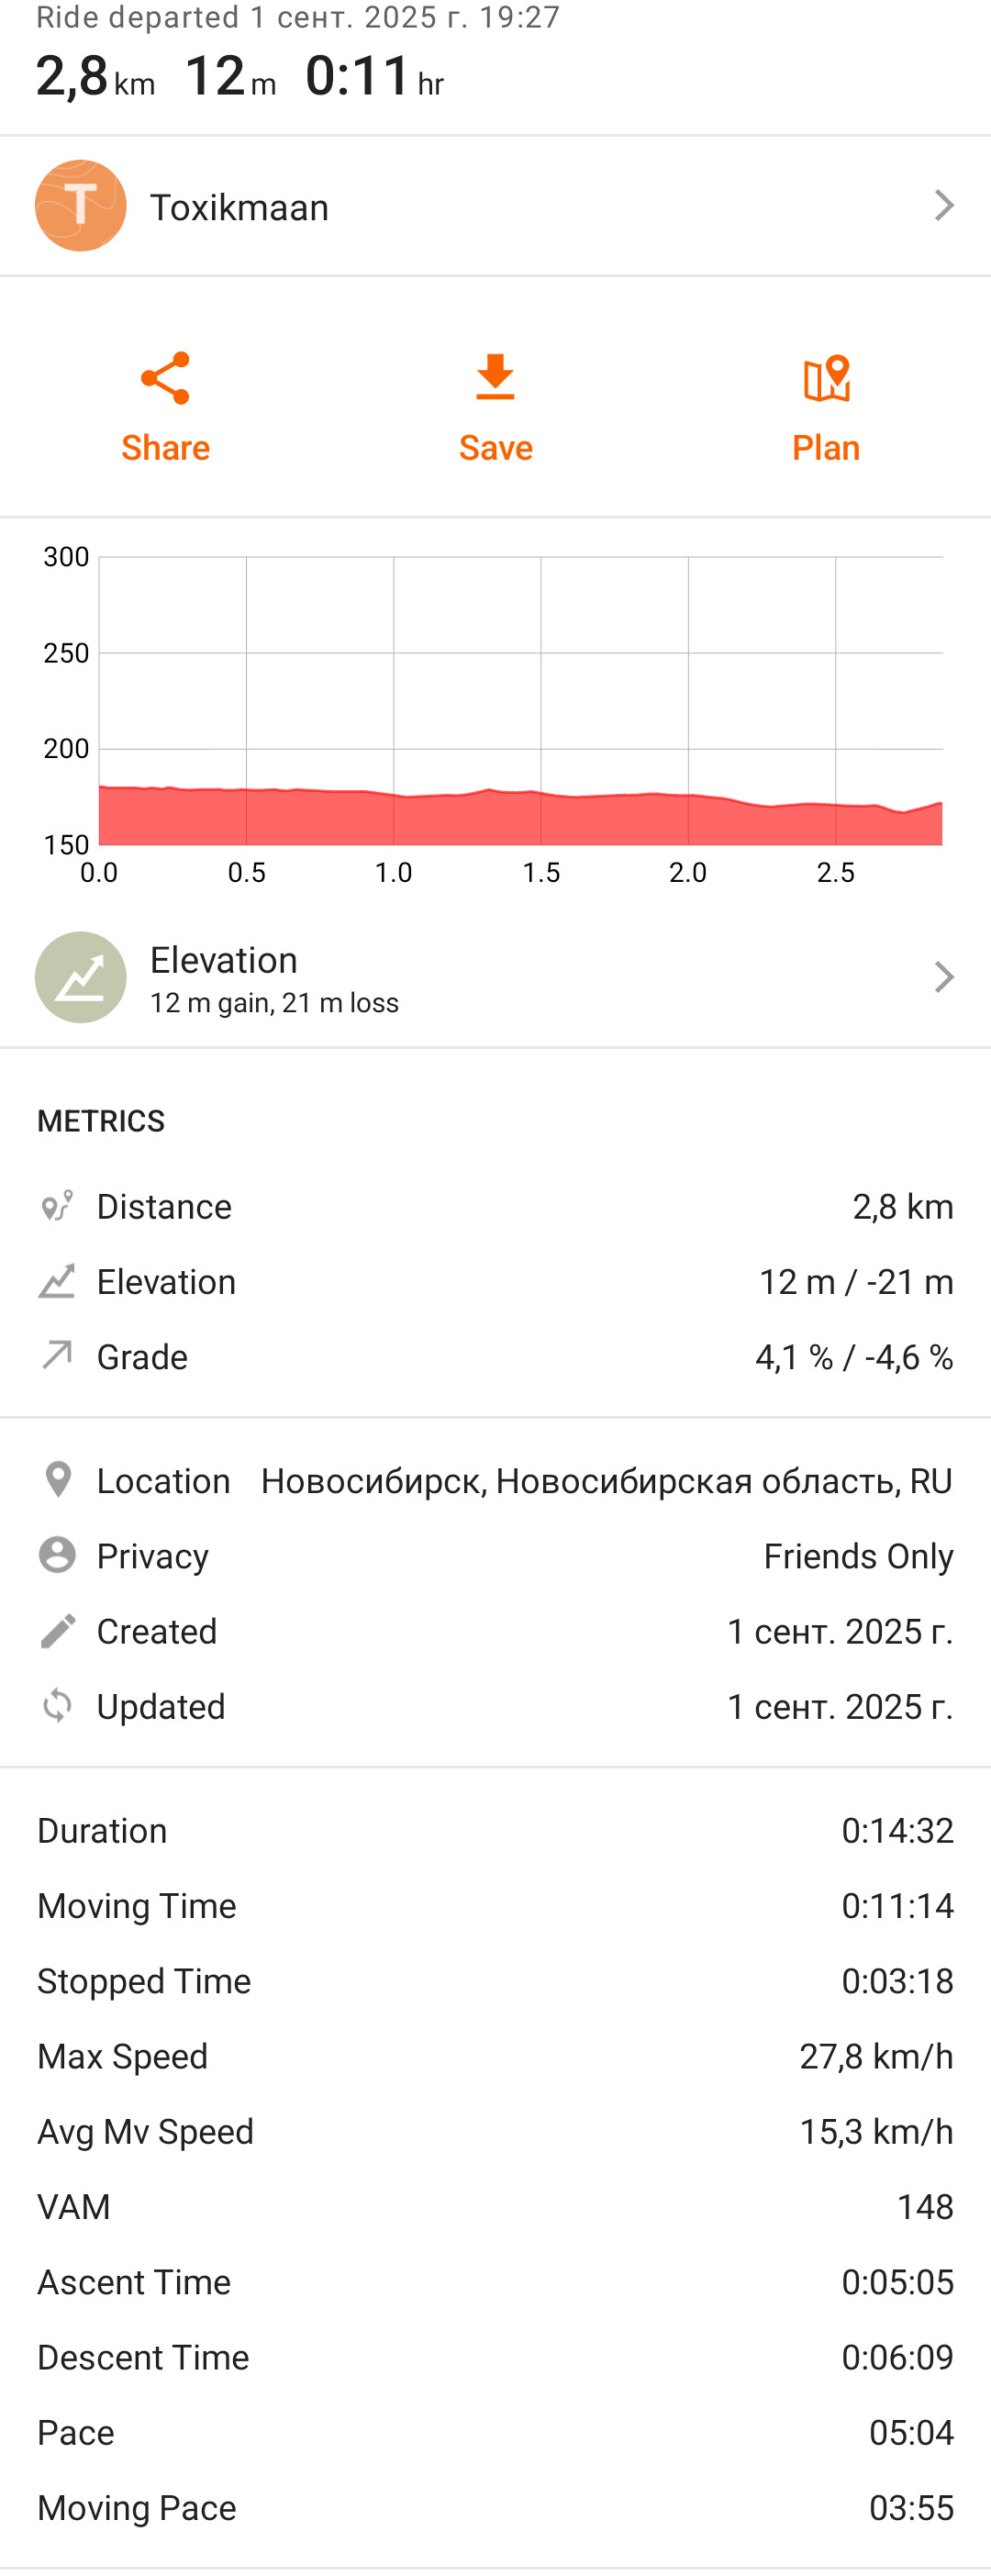Open the Toxikmaan user name
The width and height of the screenshot is (991, 2576).
pos(239,207)
